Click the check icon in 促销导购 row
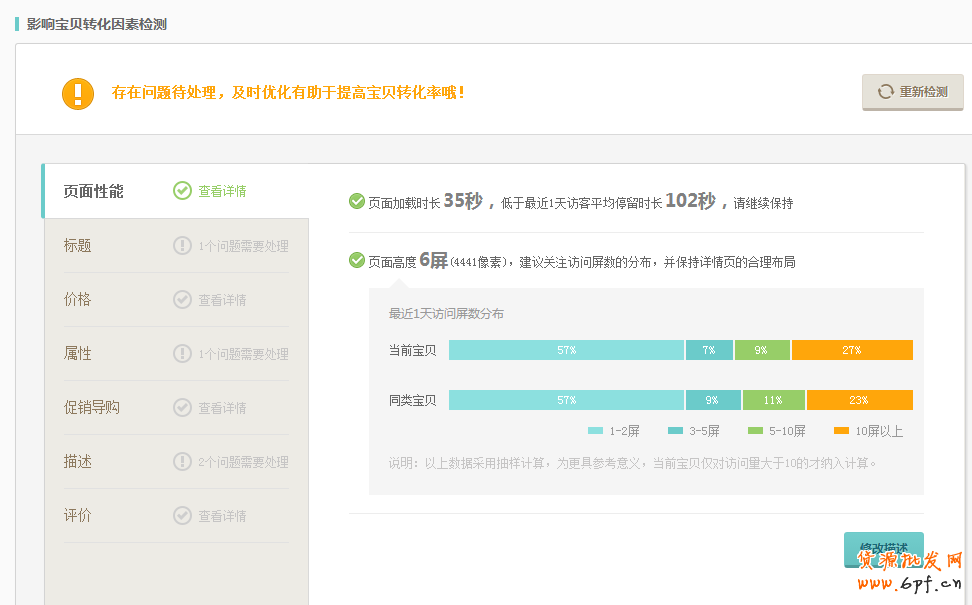Screen dimensions: 972x605 tap(182, 407)
